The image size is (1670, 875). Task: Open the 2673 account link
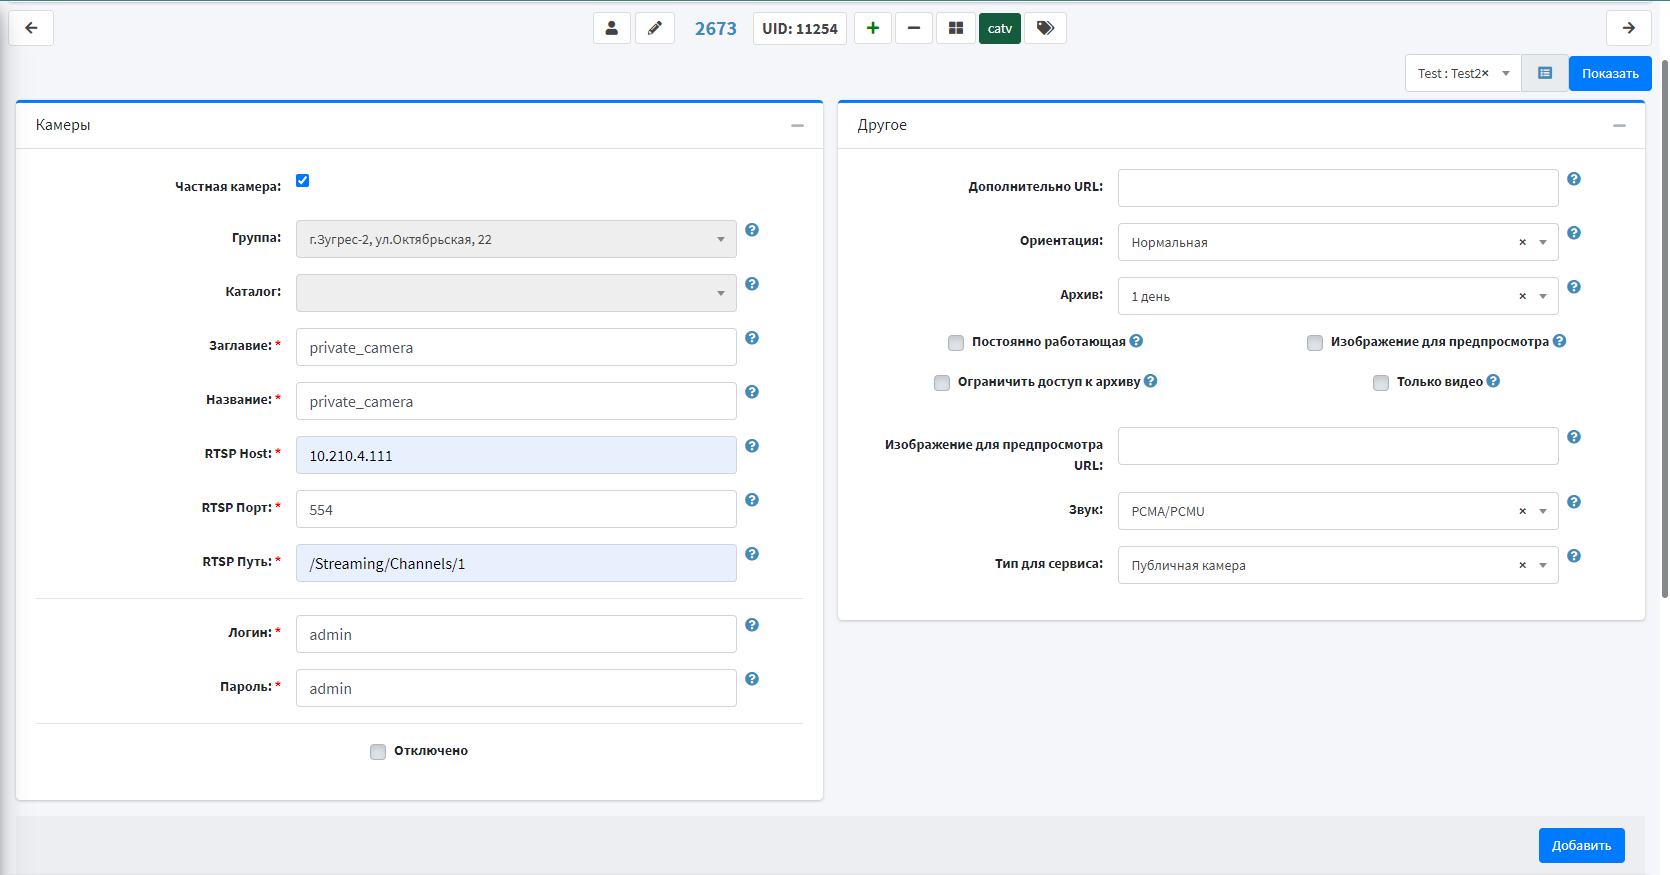tap(715, 29)
